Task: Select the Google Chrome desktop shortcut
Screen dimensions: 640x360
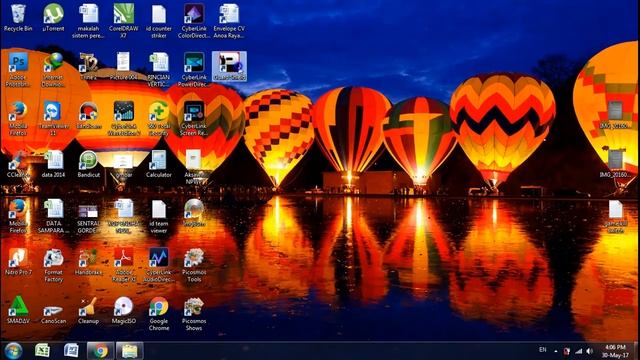Action: tap(159, 313)
